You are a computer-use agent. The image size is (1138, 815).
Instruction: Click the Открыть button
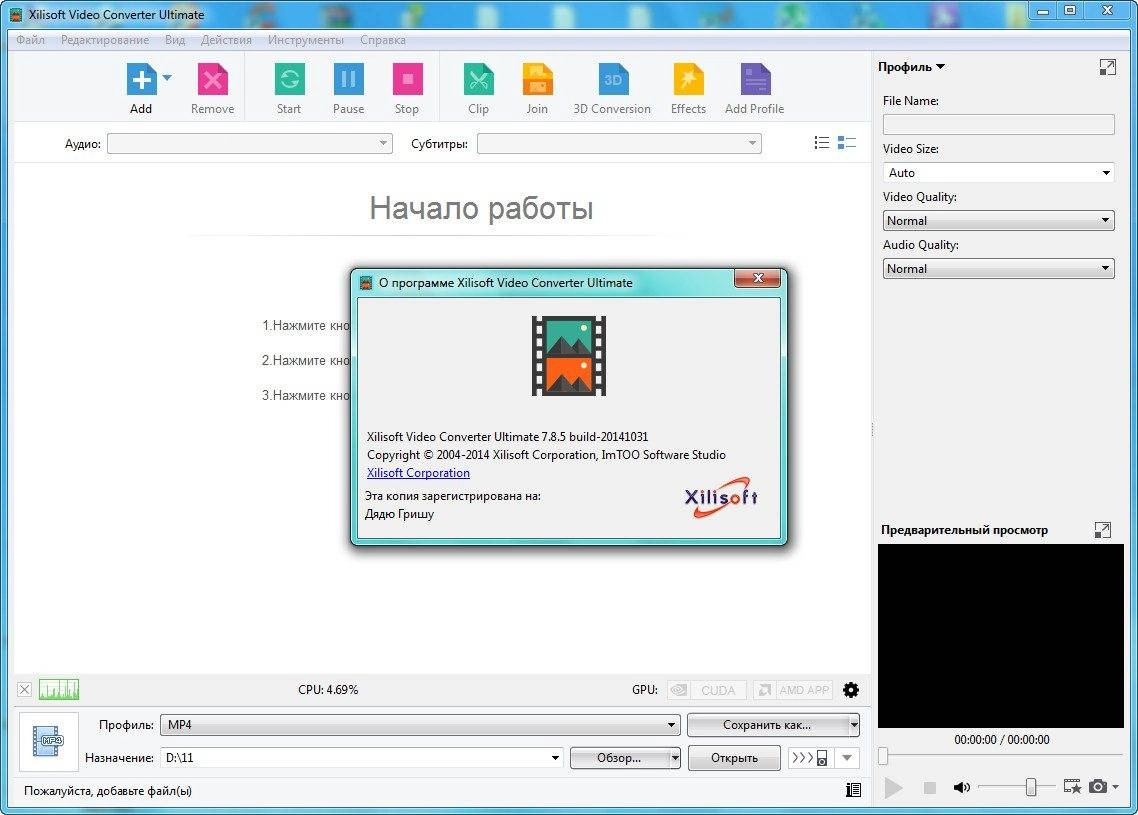(734, 758)
